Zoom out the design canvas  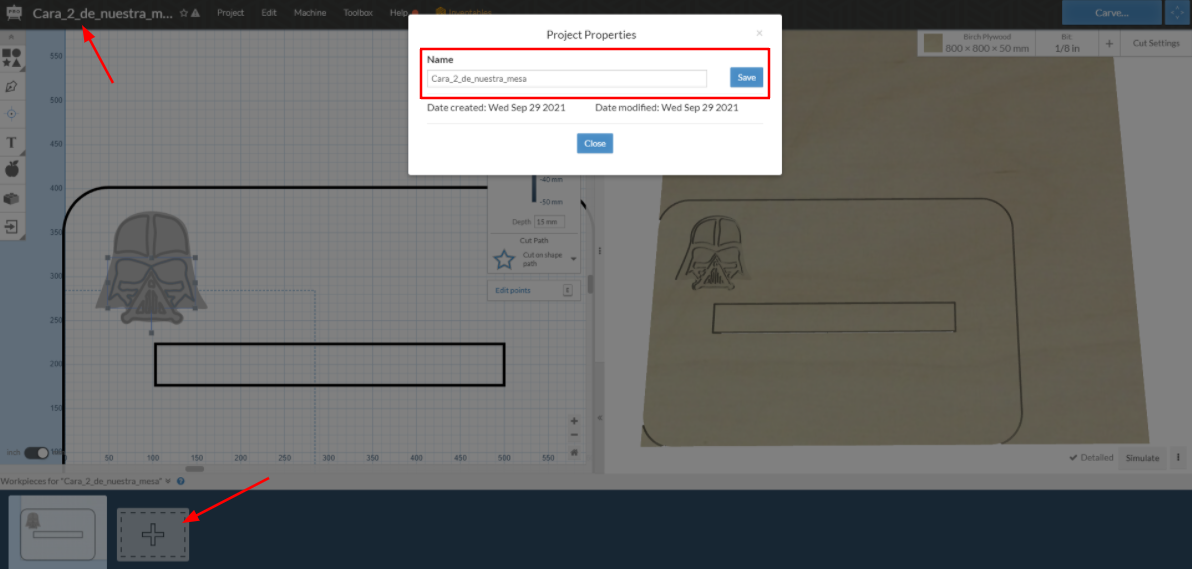574,435
